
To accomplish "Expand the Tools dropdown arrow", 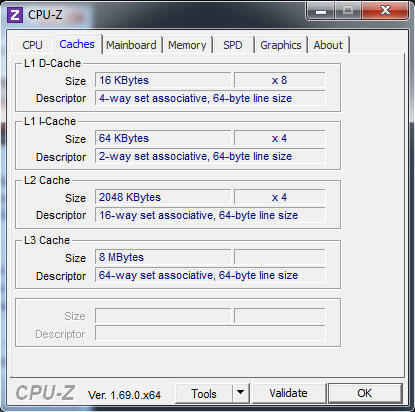I will (241, 394).
